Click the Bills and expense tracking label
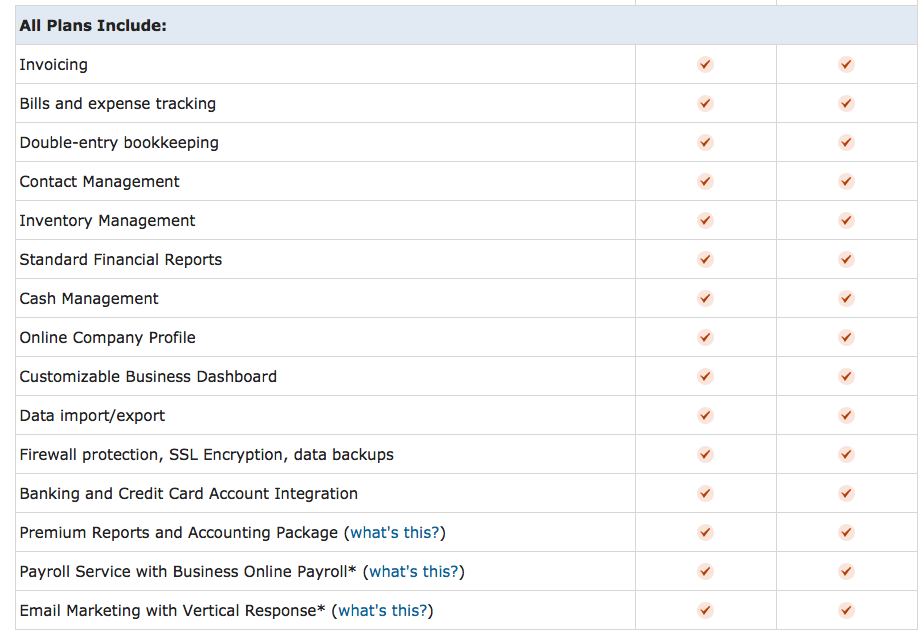 [x=118, y=104]
